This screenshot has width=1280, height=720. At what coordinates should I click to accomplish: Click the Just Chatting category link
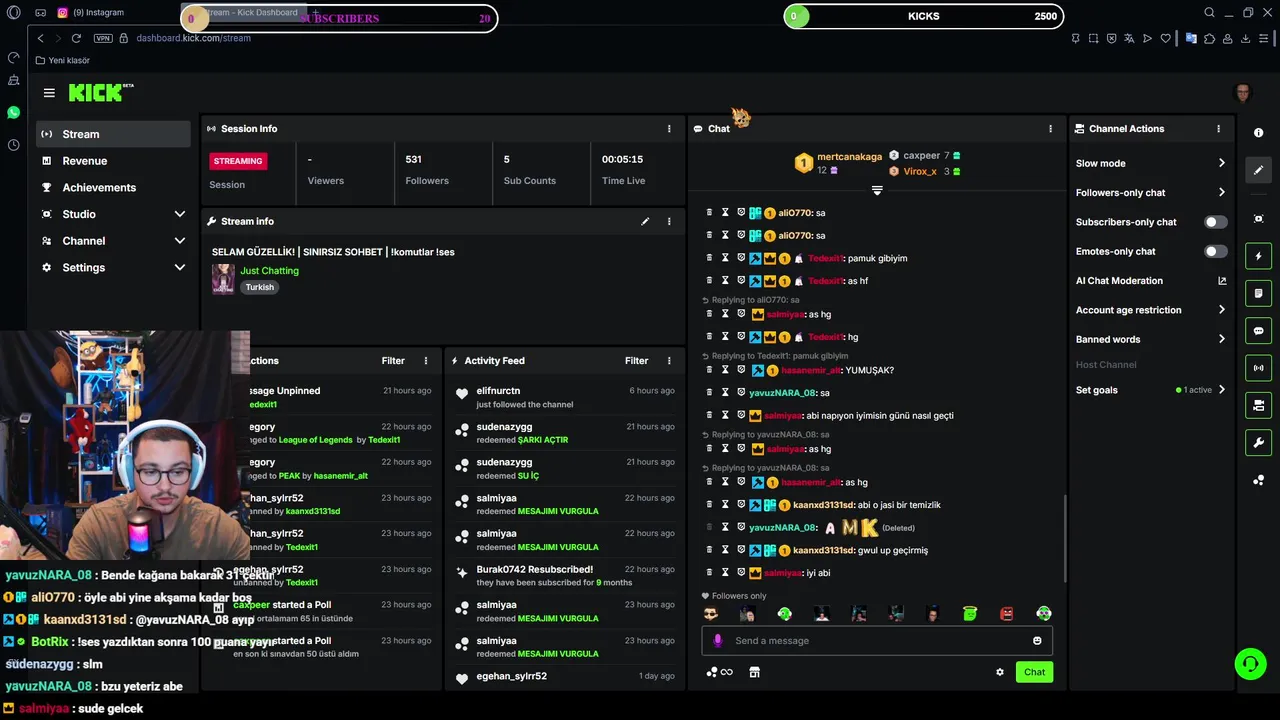269,271
